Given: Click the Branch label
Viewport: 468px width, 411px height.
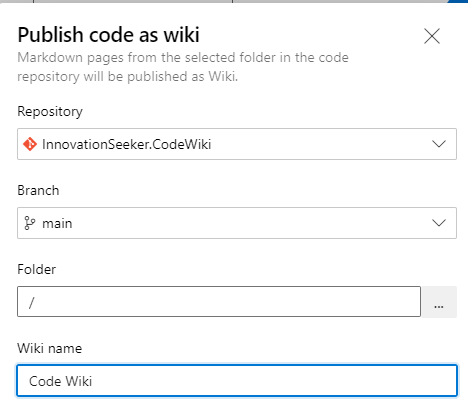Looking at the screenshot, I should pos(38,190).
